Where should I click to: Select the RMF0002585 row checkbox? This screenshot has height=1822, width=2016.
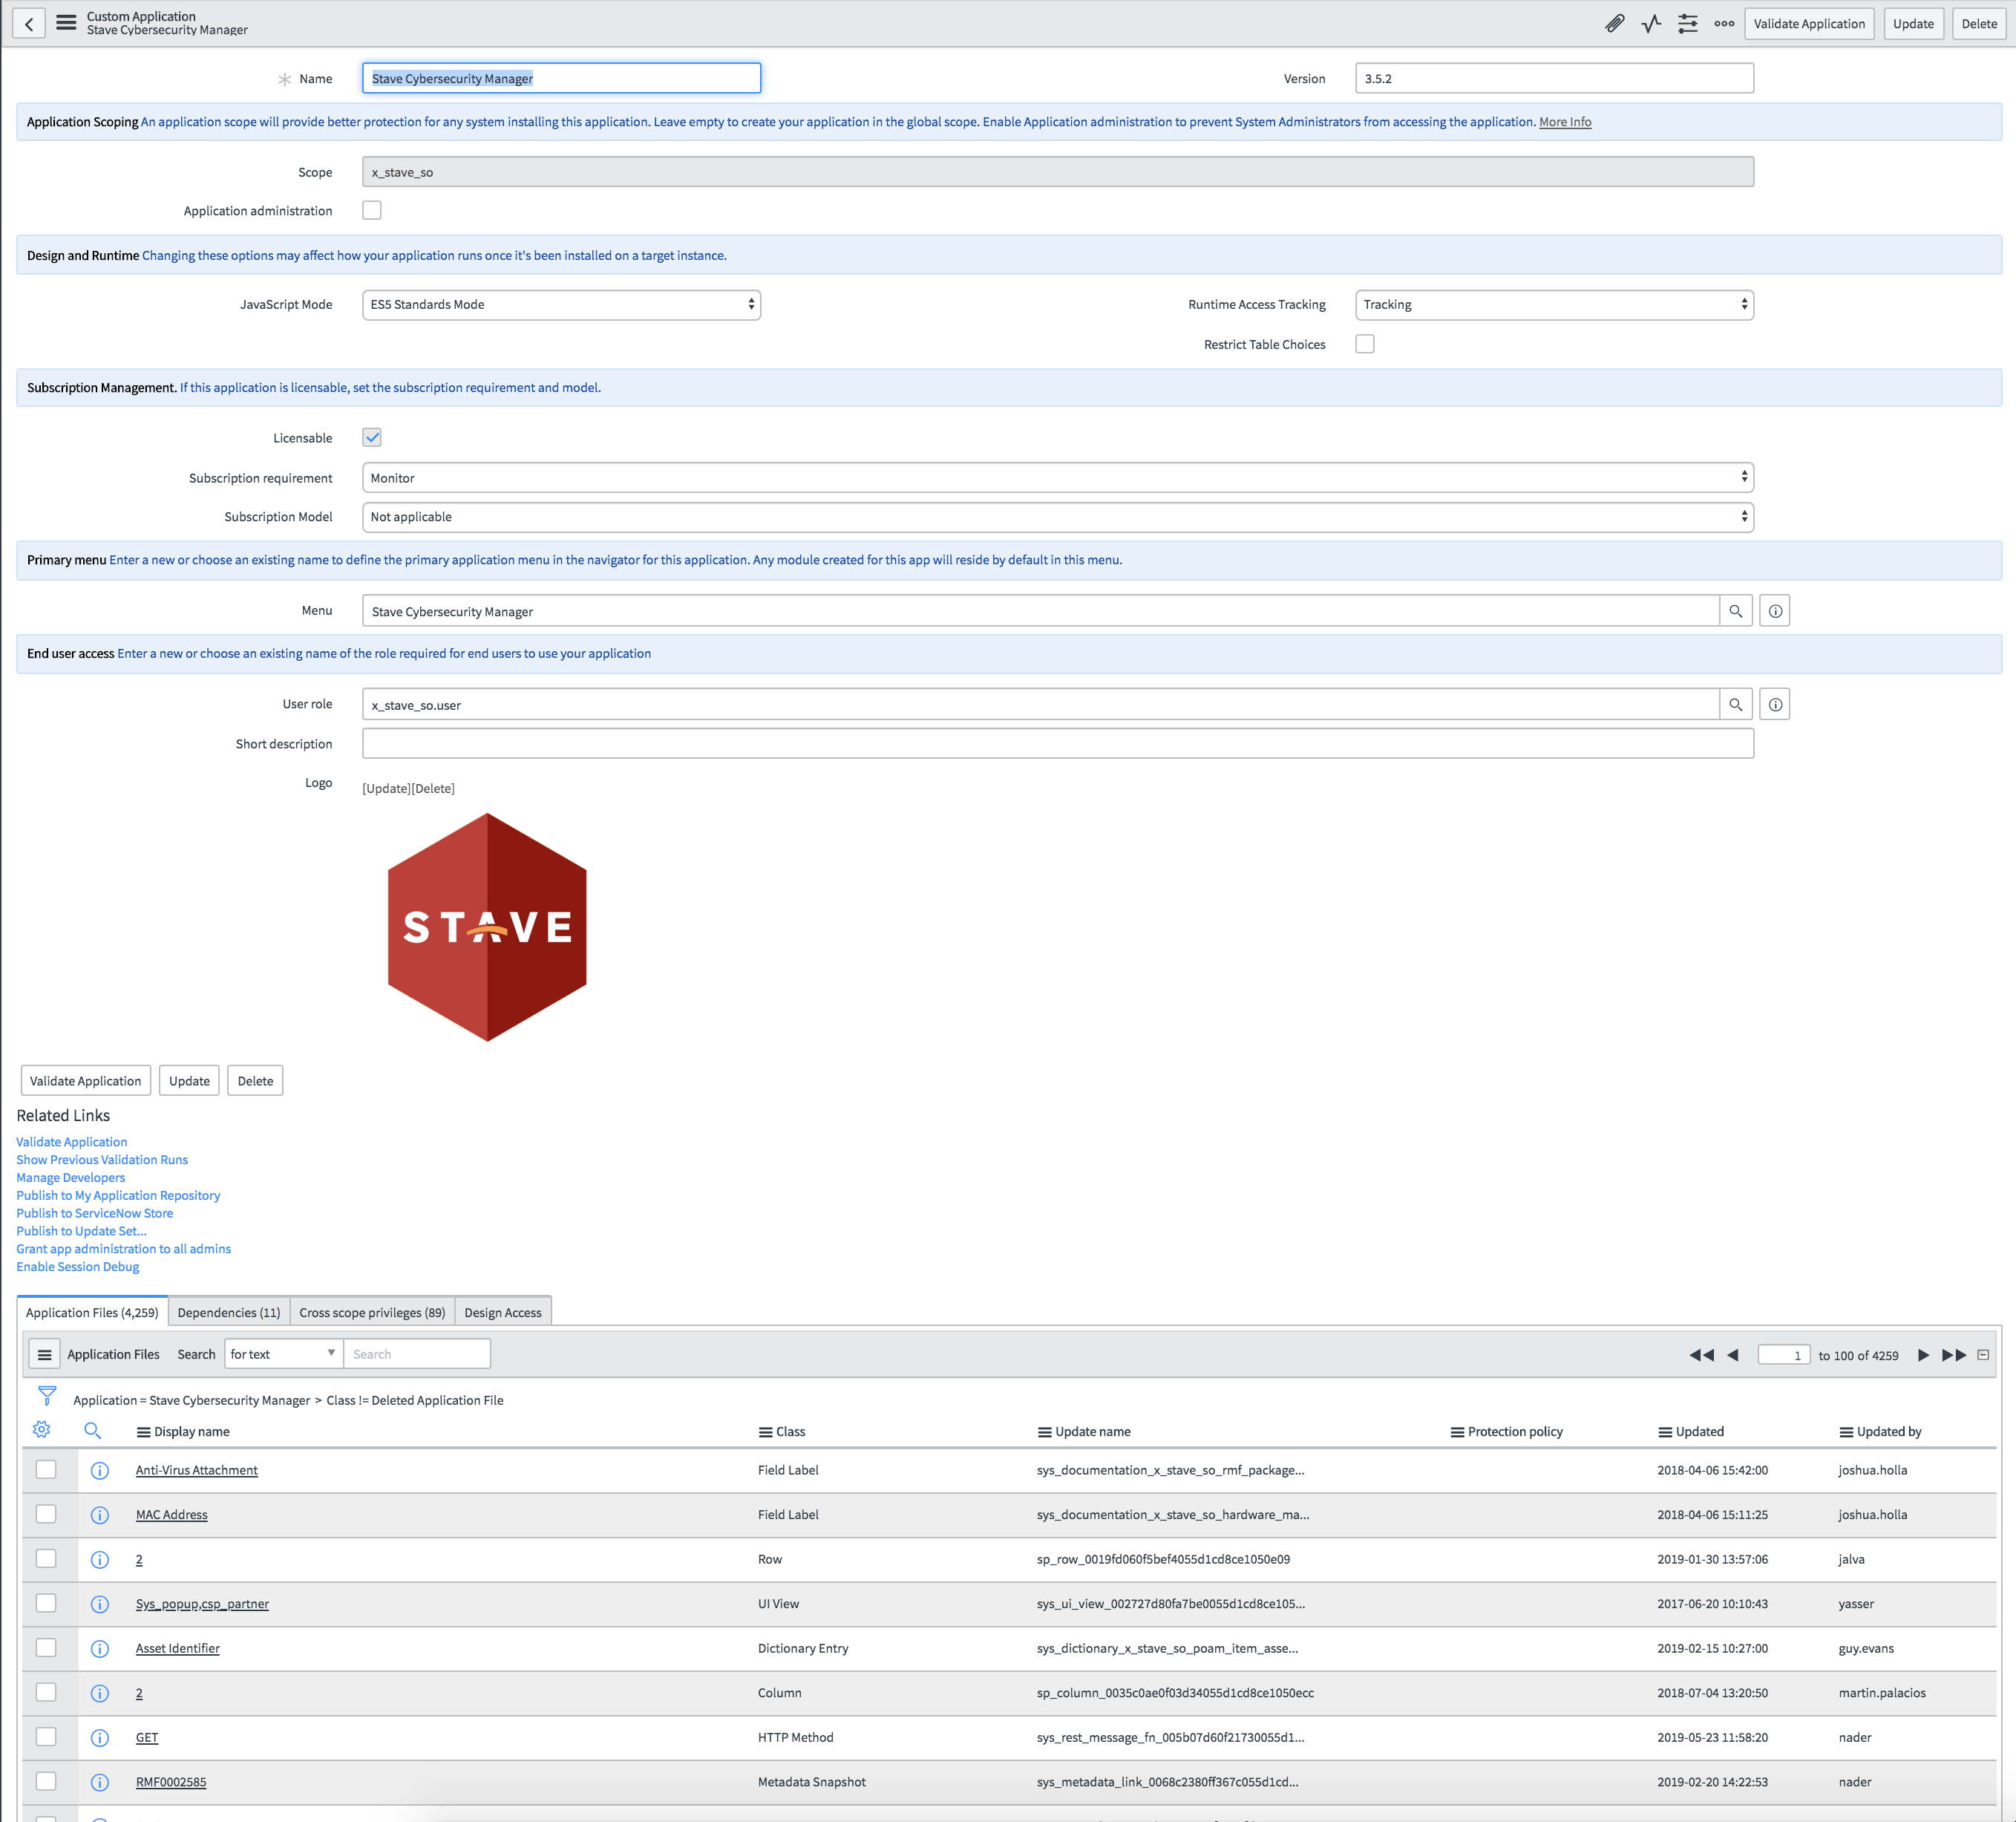click(46, 1781)
